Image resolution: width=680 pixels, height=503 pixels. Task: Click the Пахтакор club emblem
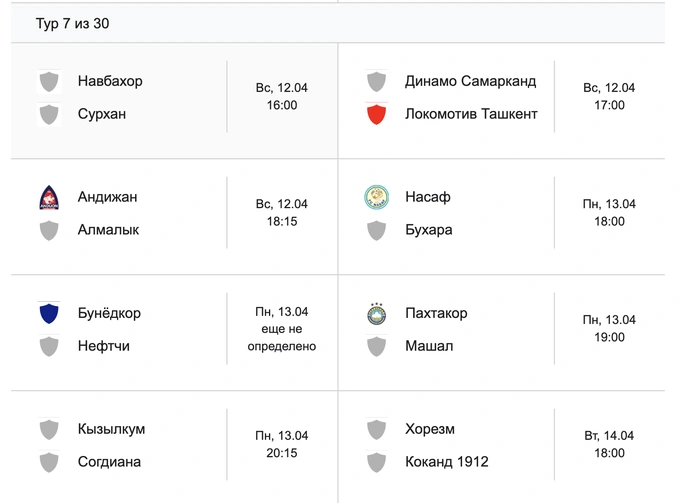click(x=376, y=313)
